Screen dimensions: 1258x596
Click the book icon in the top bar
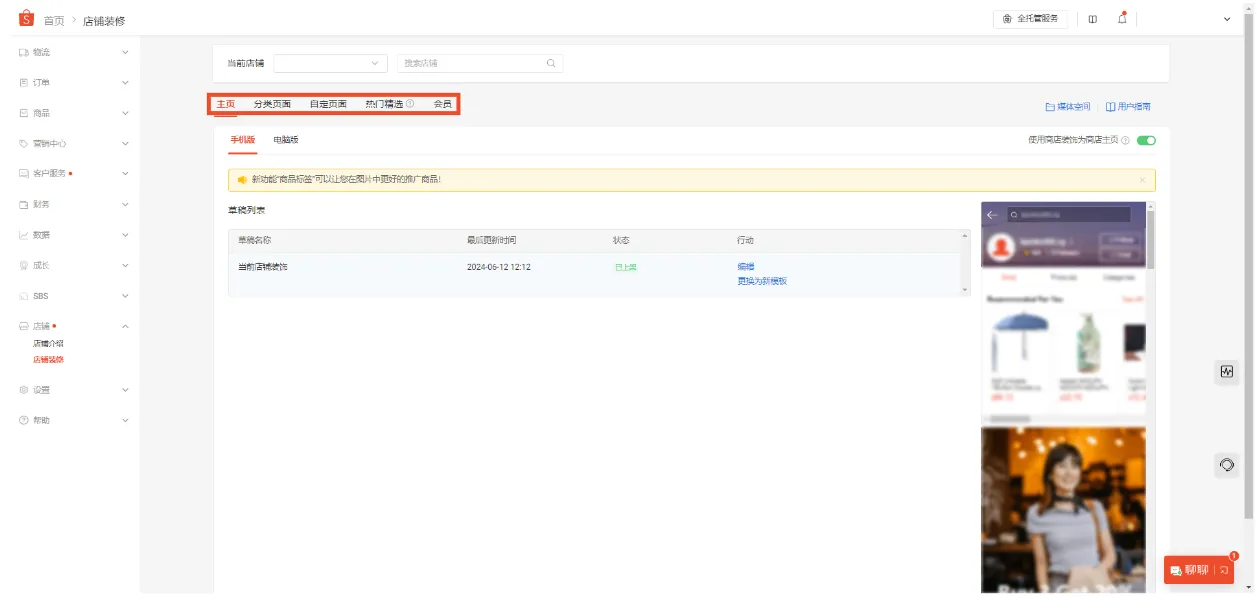pos(1092,19)
